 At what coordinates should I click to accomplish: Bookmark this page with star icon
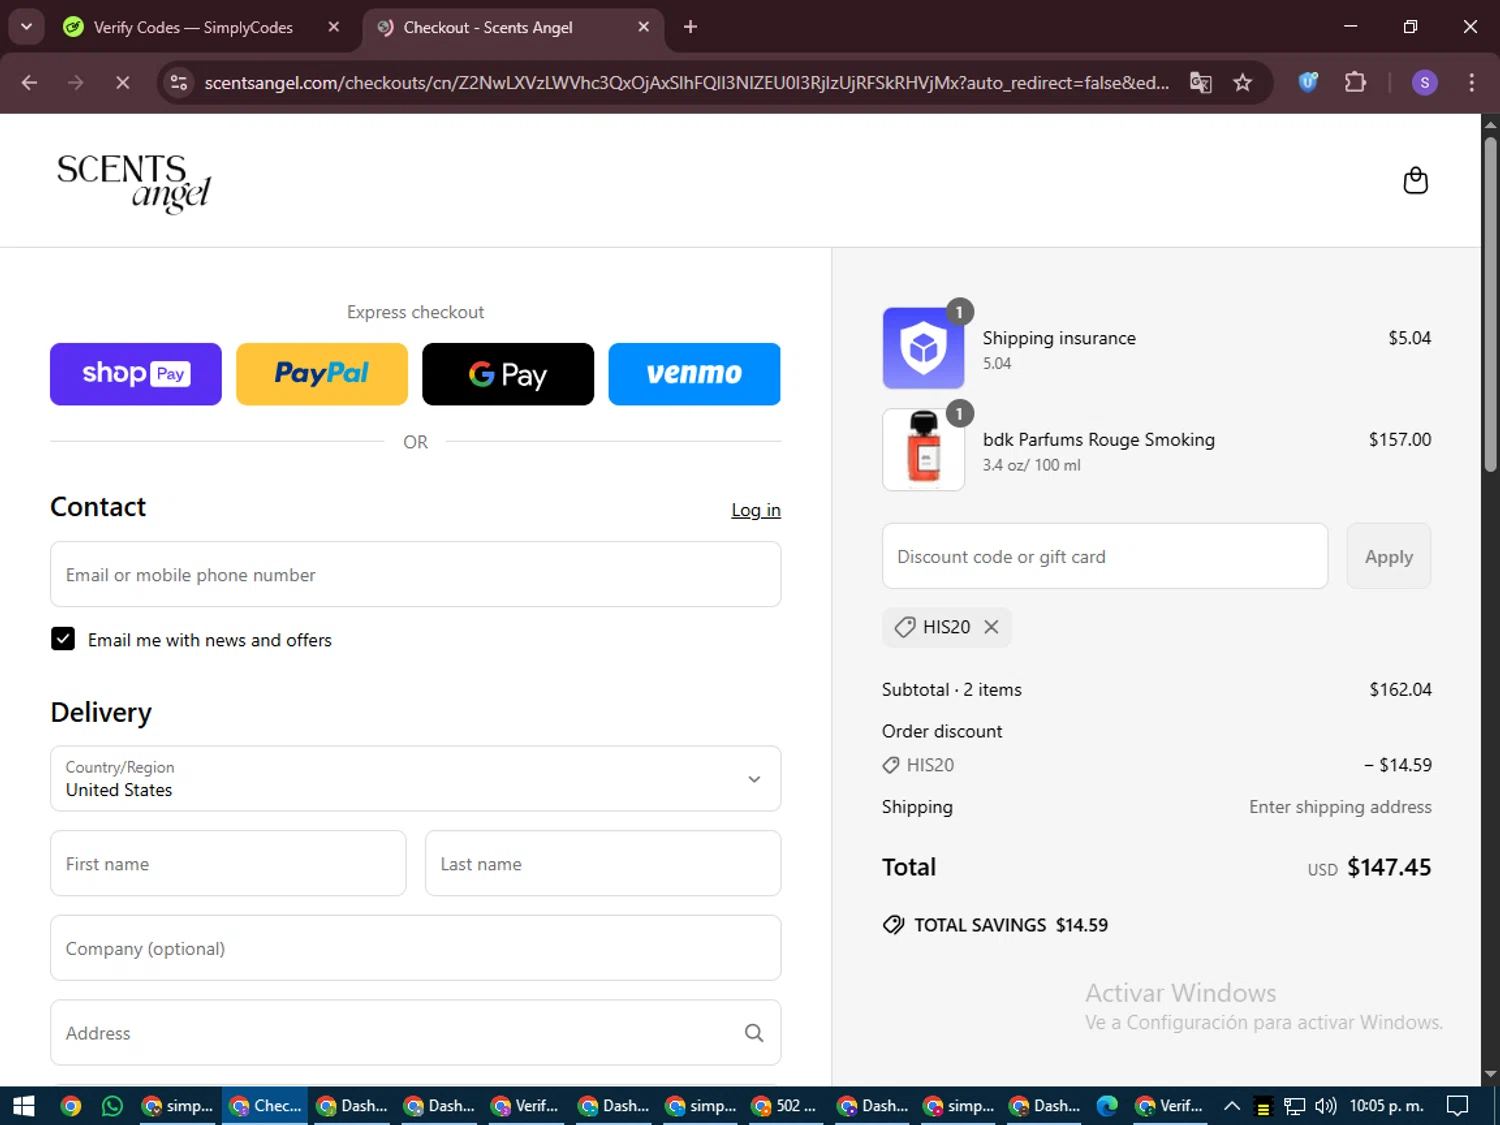coord(1243,82)
